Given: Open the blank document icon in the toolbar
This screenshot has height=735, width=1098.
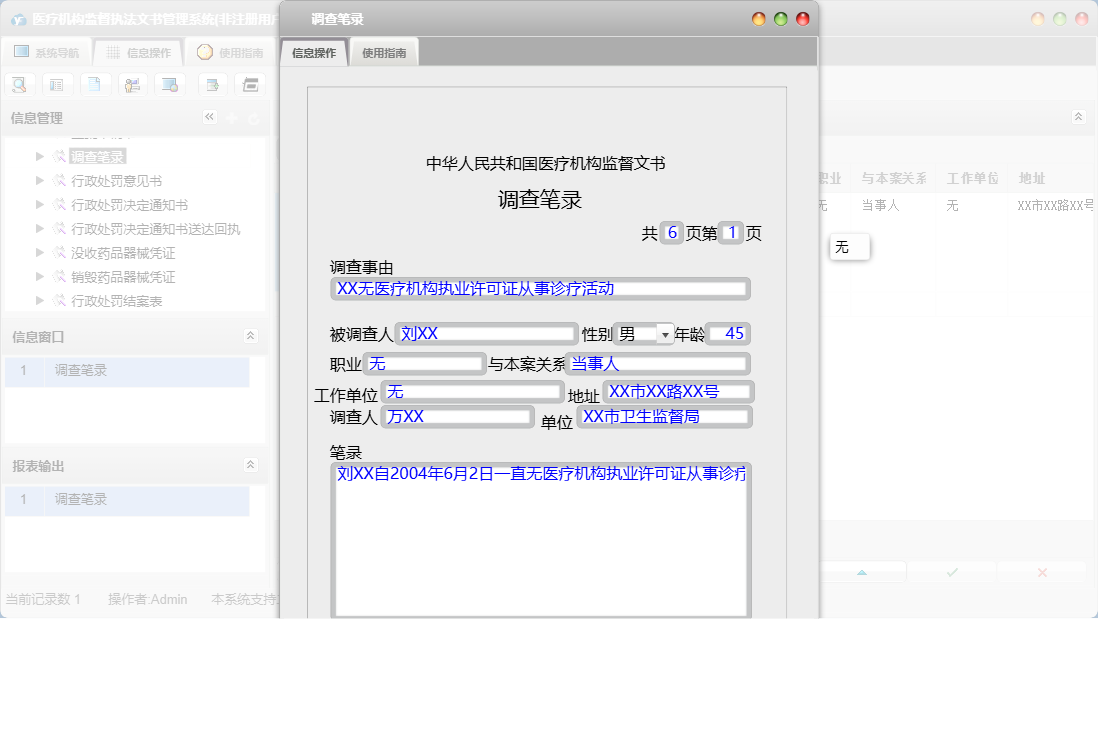Looking at the screenshot, I should [x=95, y=84].
